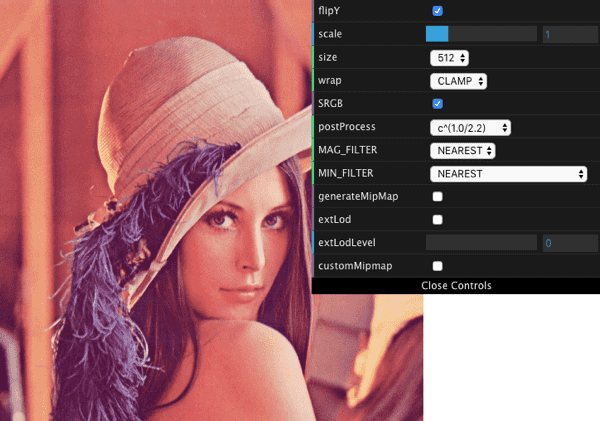This screenshot has width=600, height=421.
Task: Enable the generateMipMap checkbox
Action: tap(437, 196)
